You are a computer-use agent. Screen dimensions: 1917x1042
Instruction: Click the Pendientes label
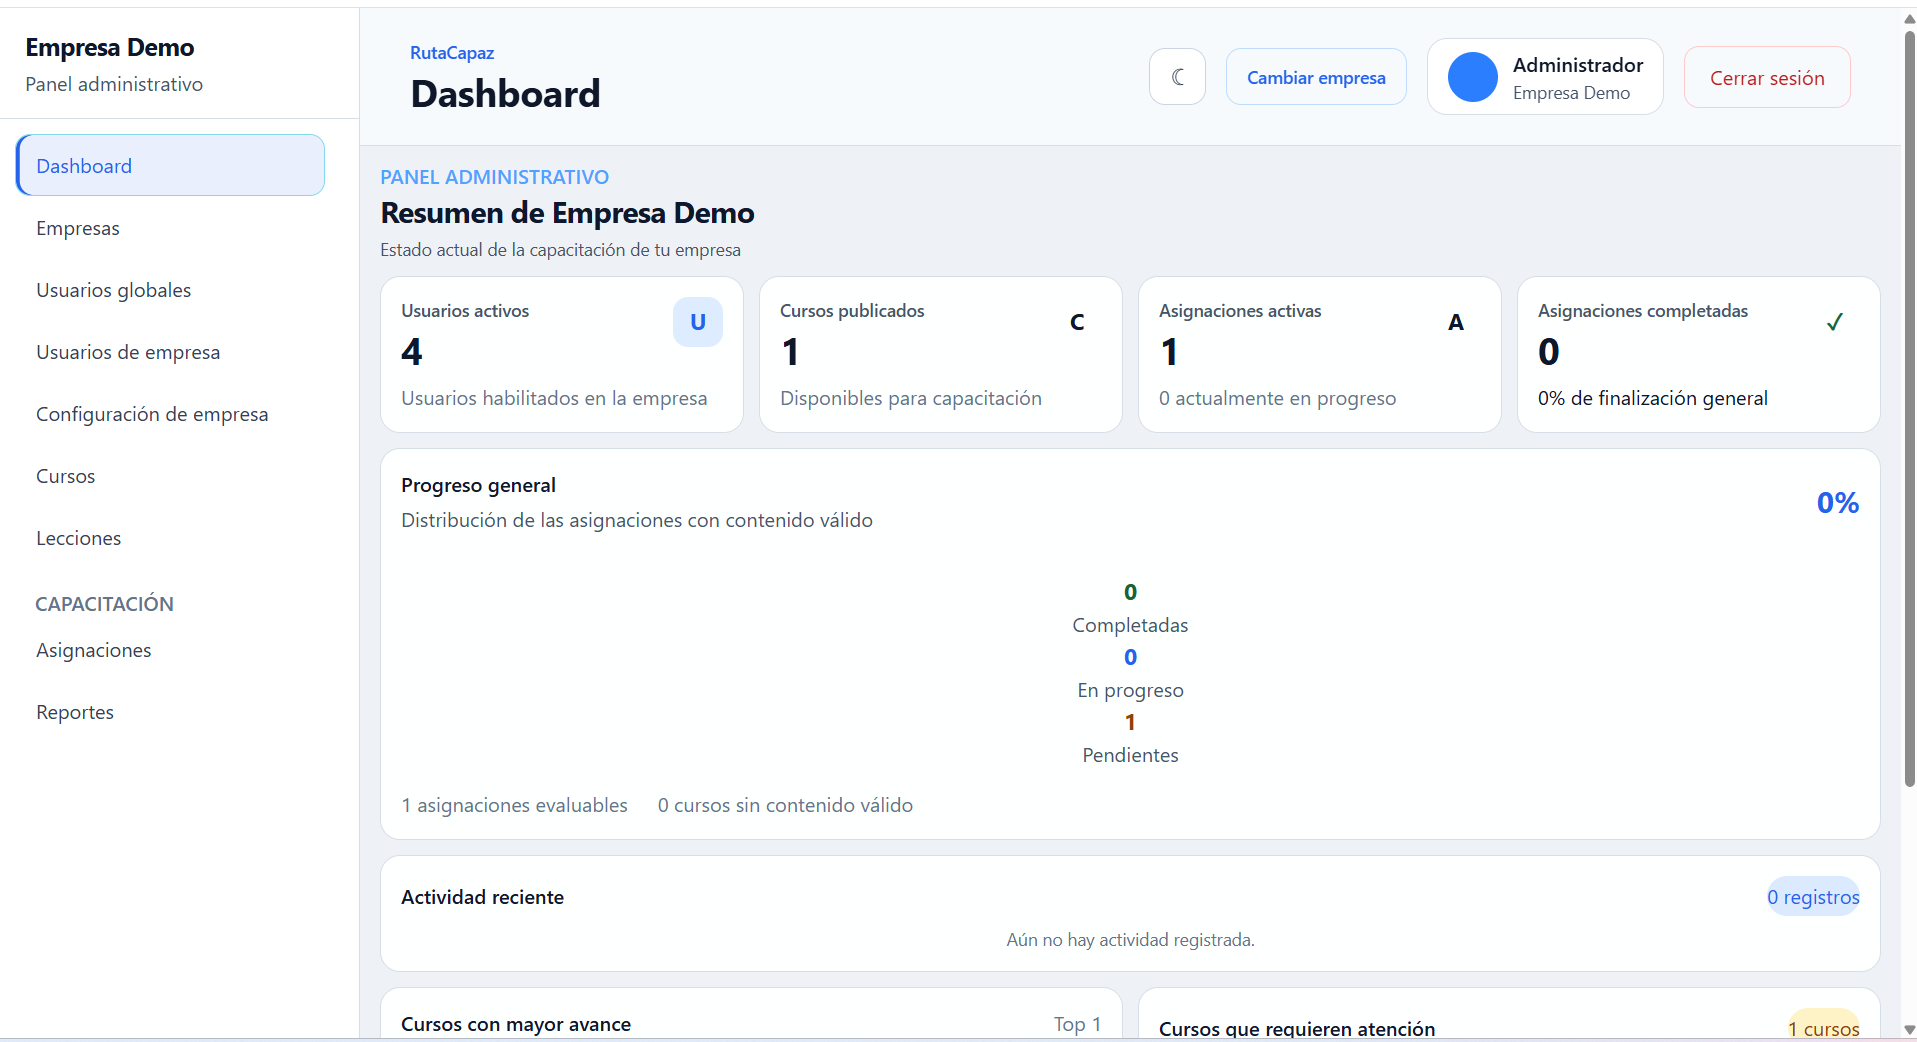tap(1130, 755)
